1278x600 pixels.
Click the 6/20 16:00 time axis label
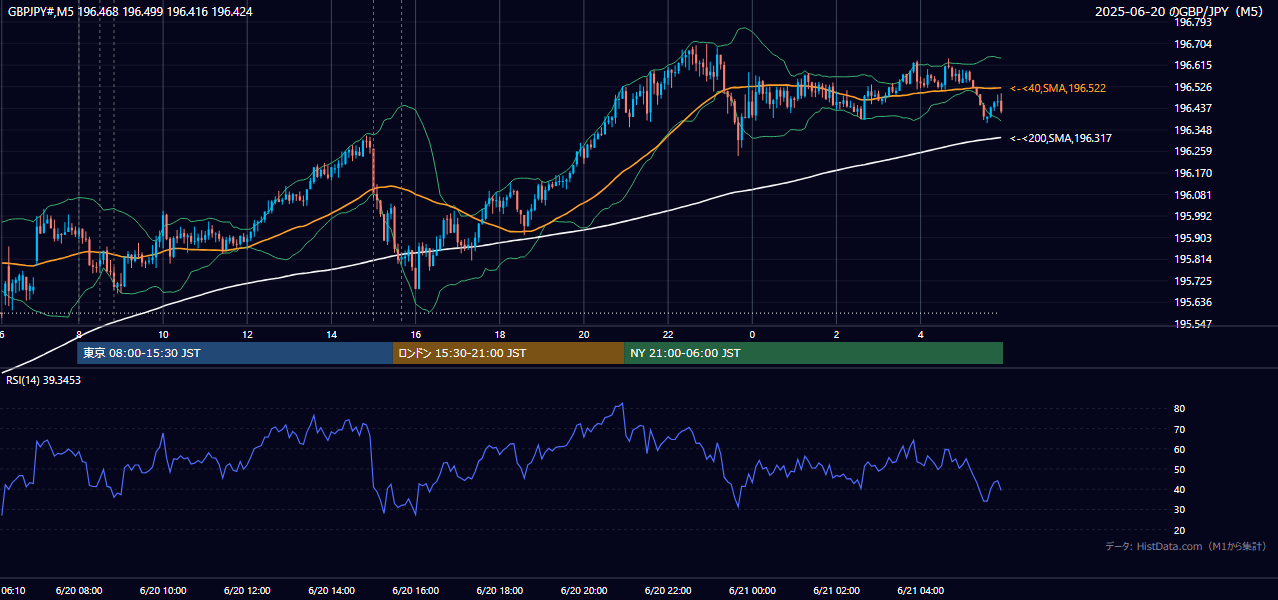pyautogui.click(x=415, y=591)
